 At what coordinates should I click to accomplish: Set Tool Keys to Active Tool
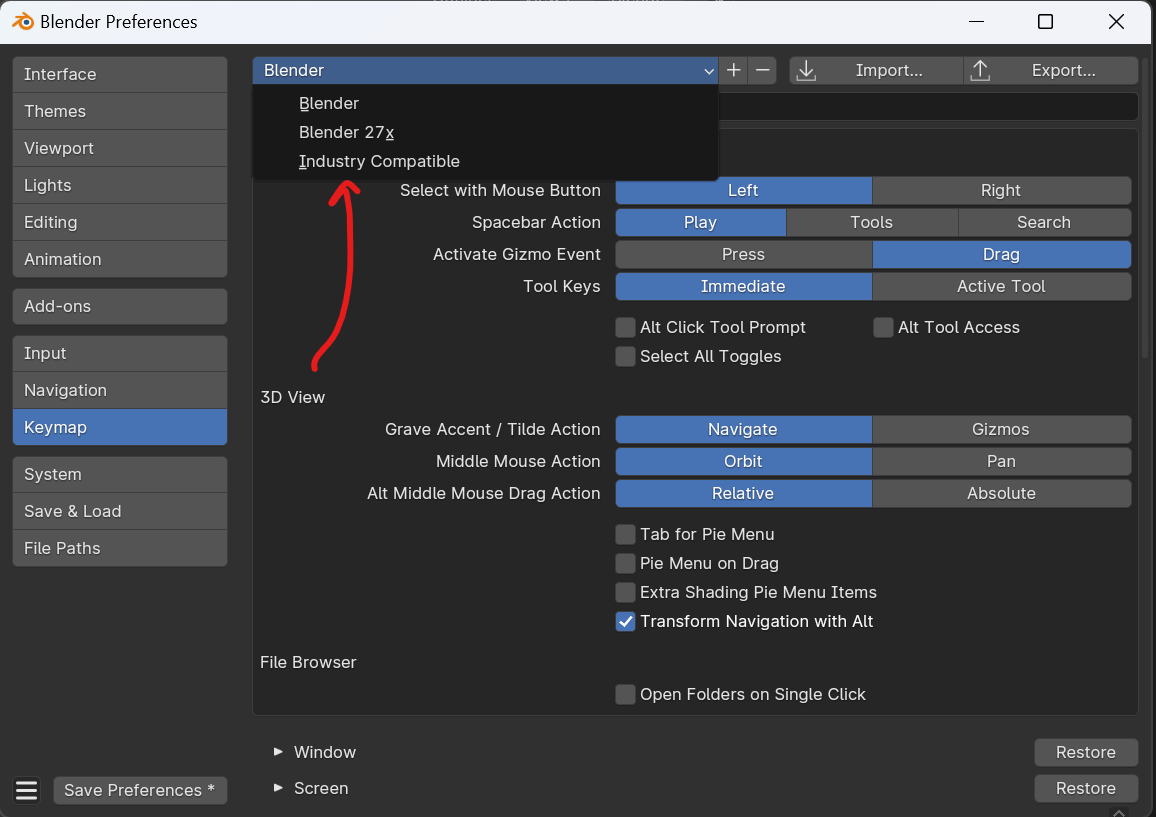coord(1001,287)
